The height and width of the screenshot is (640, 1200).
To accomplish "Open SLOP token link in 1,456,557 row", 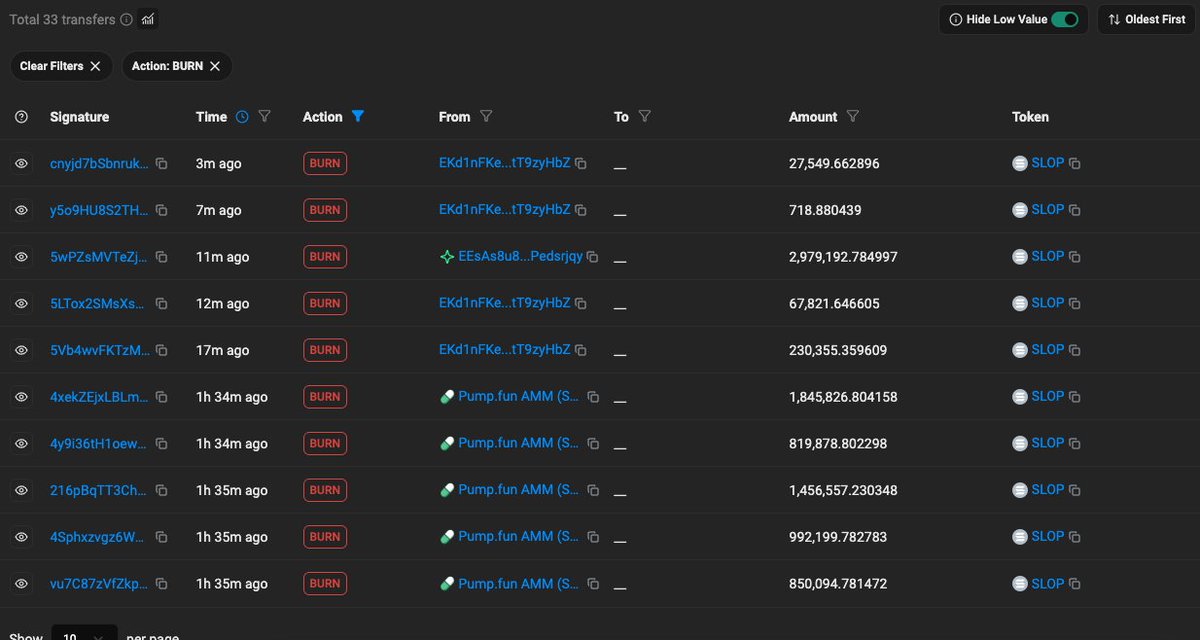I will click(x=1048, y=489).
